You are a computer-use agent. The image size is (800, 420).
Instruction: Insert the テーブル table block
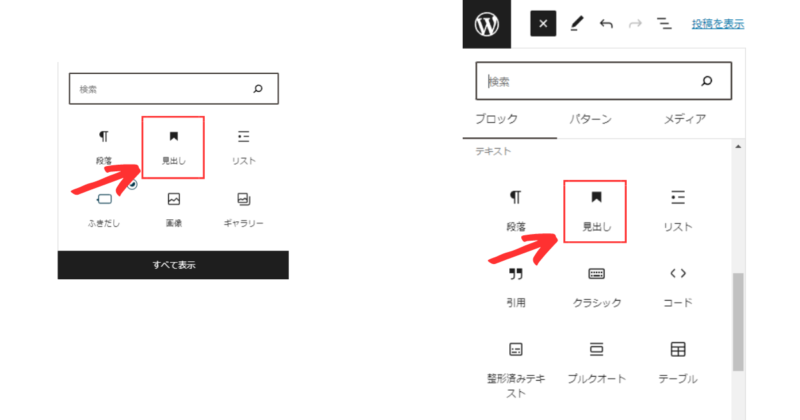(x=678, y=363)
